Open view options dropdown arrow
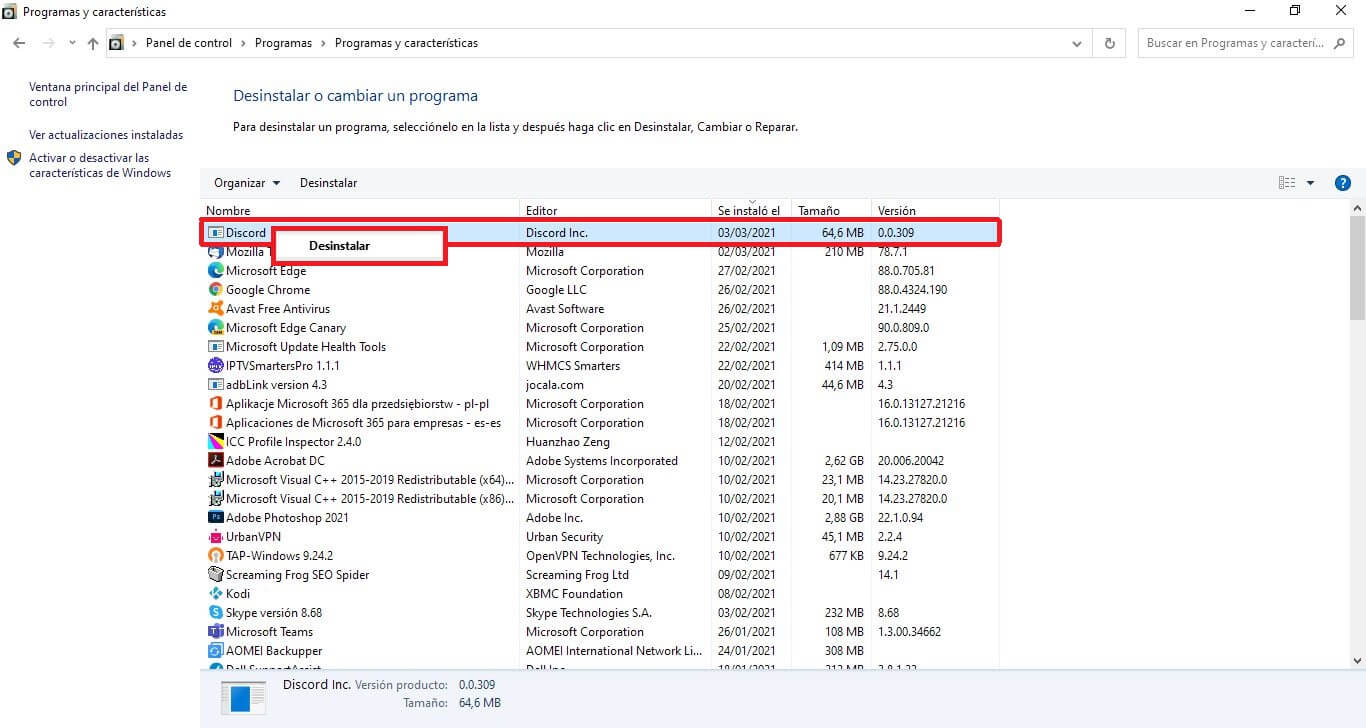Viewport: 1366px width, 728px height. pos(1310,183)
